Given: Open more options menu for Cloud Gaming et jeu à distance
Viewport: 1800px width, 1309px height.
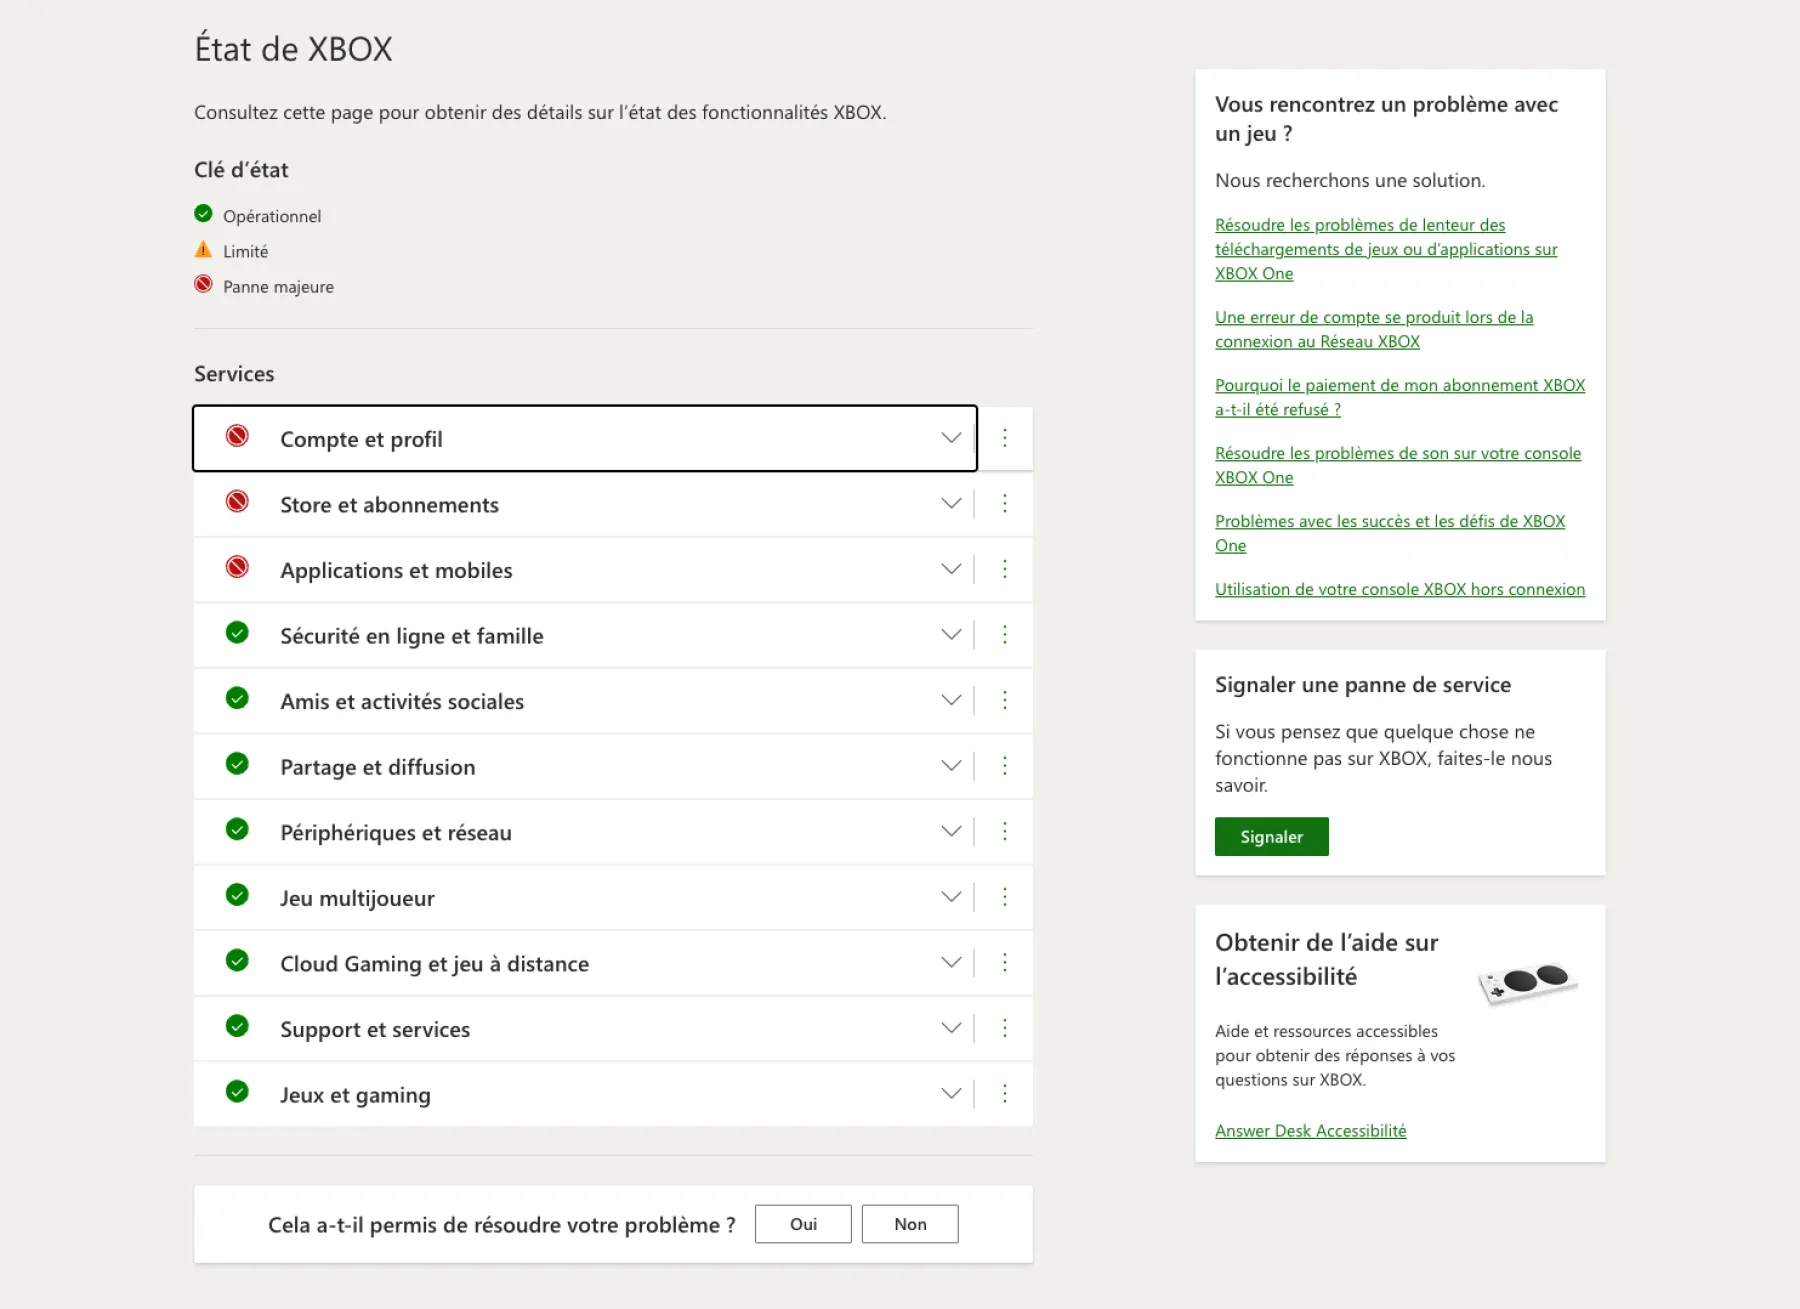Looking at the screenshot, I should (x=1005, y=962).
